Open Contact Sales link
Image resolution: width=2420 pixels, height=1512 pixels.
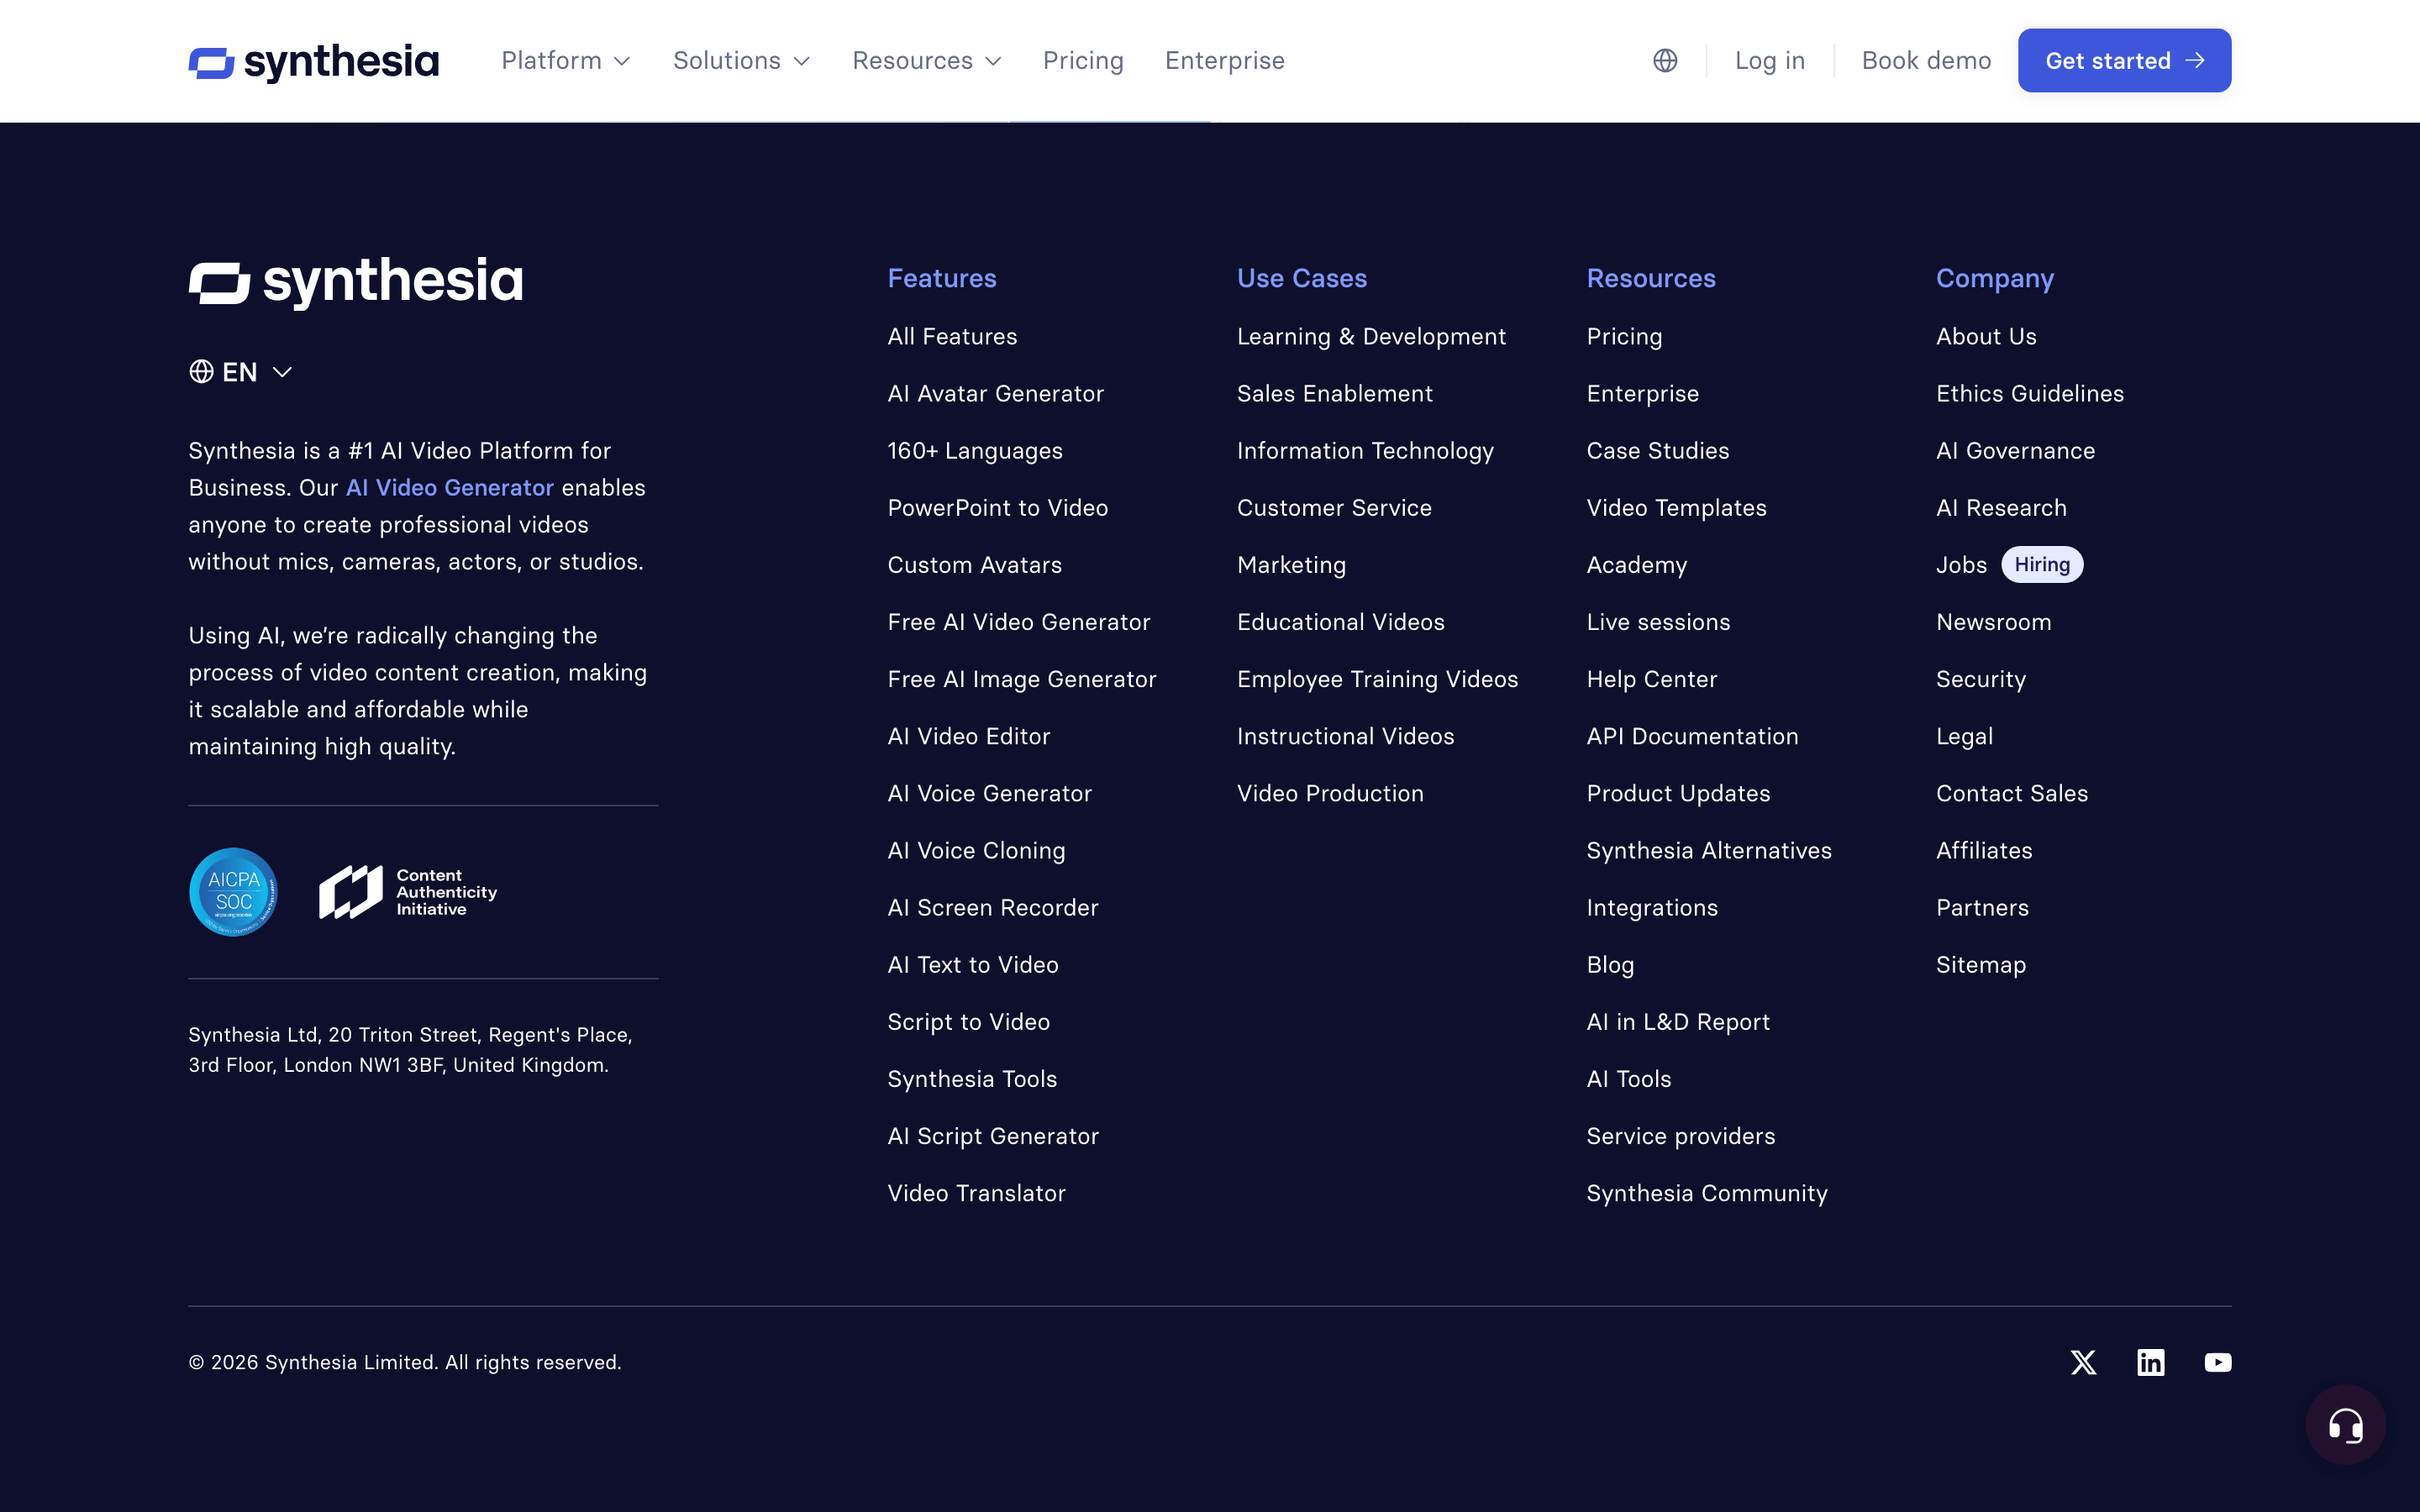[x=2011, y=793]
